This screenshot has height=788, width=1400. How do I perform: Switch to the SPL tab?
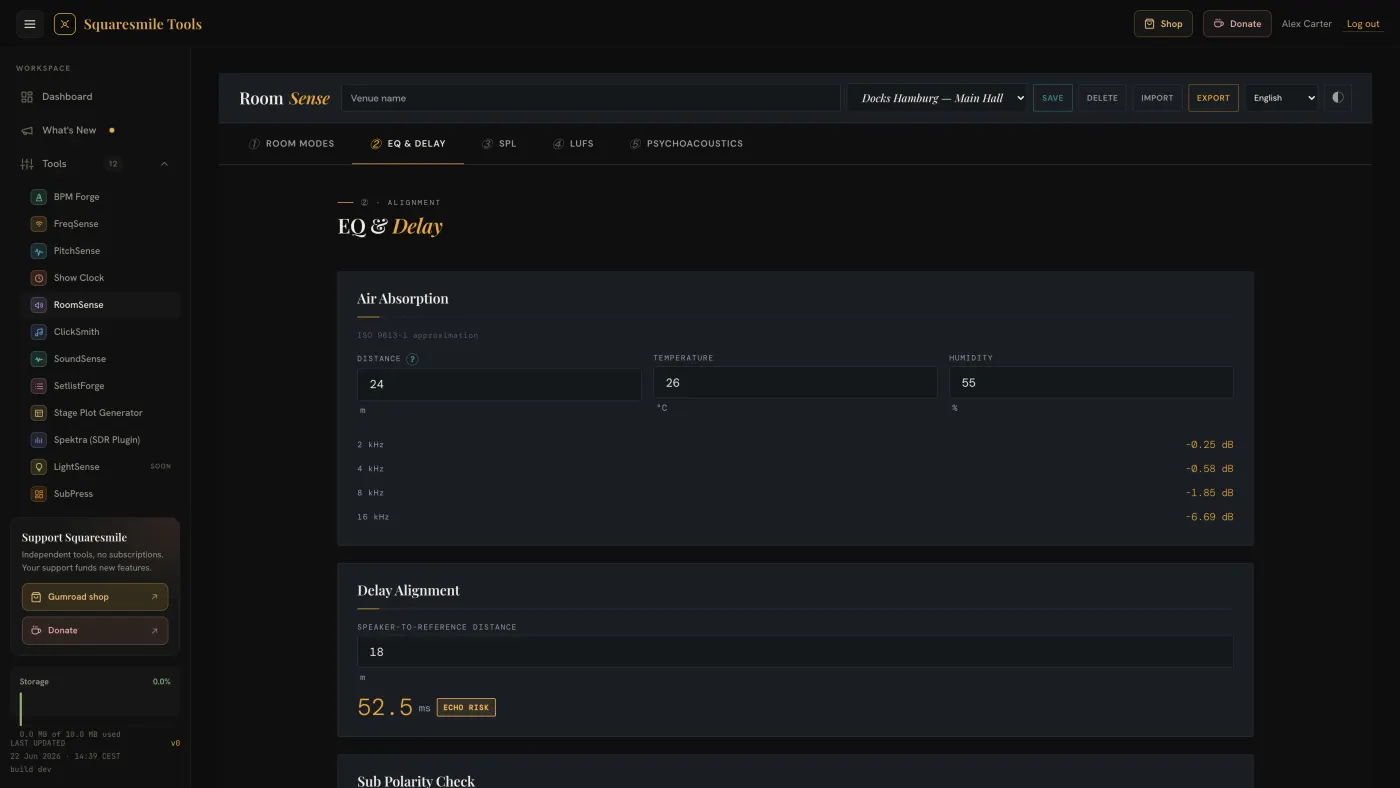point(499,144)
